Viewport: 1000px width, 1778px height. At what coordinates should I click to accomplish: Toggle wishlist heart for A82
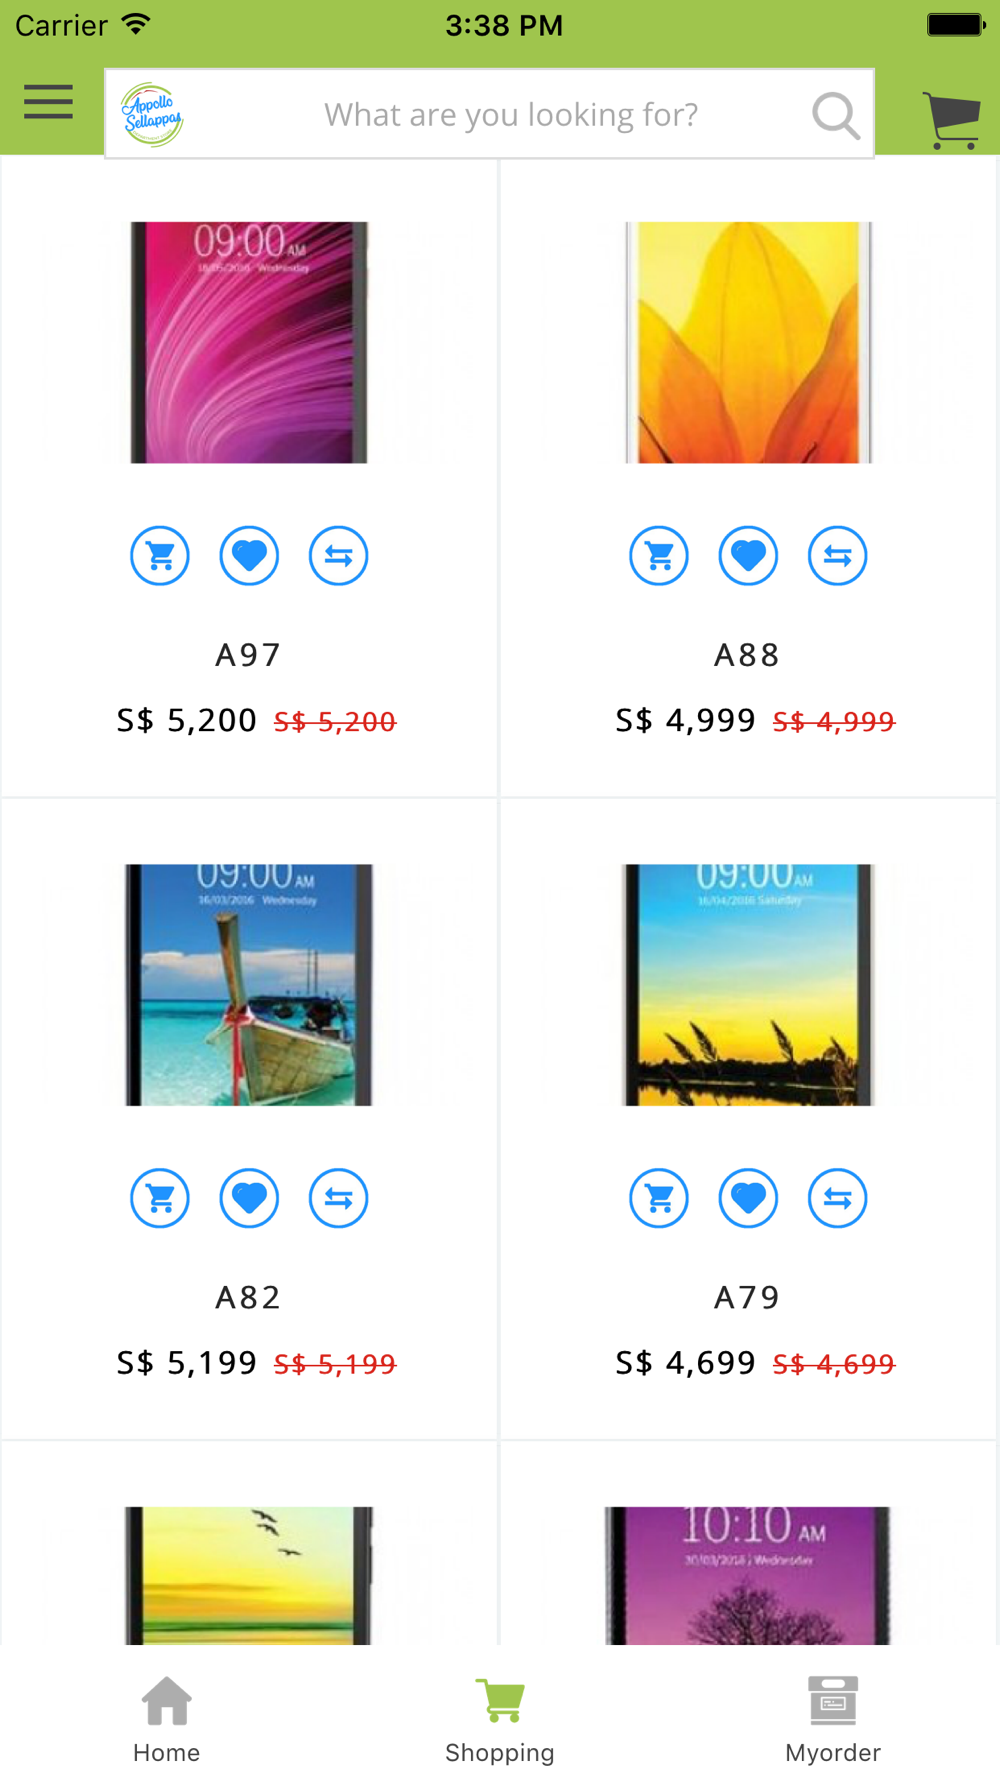coord(249,1197)
